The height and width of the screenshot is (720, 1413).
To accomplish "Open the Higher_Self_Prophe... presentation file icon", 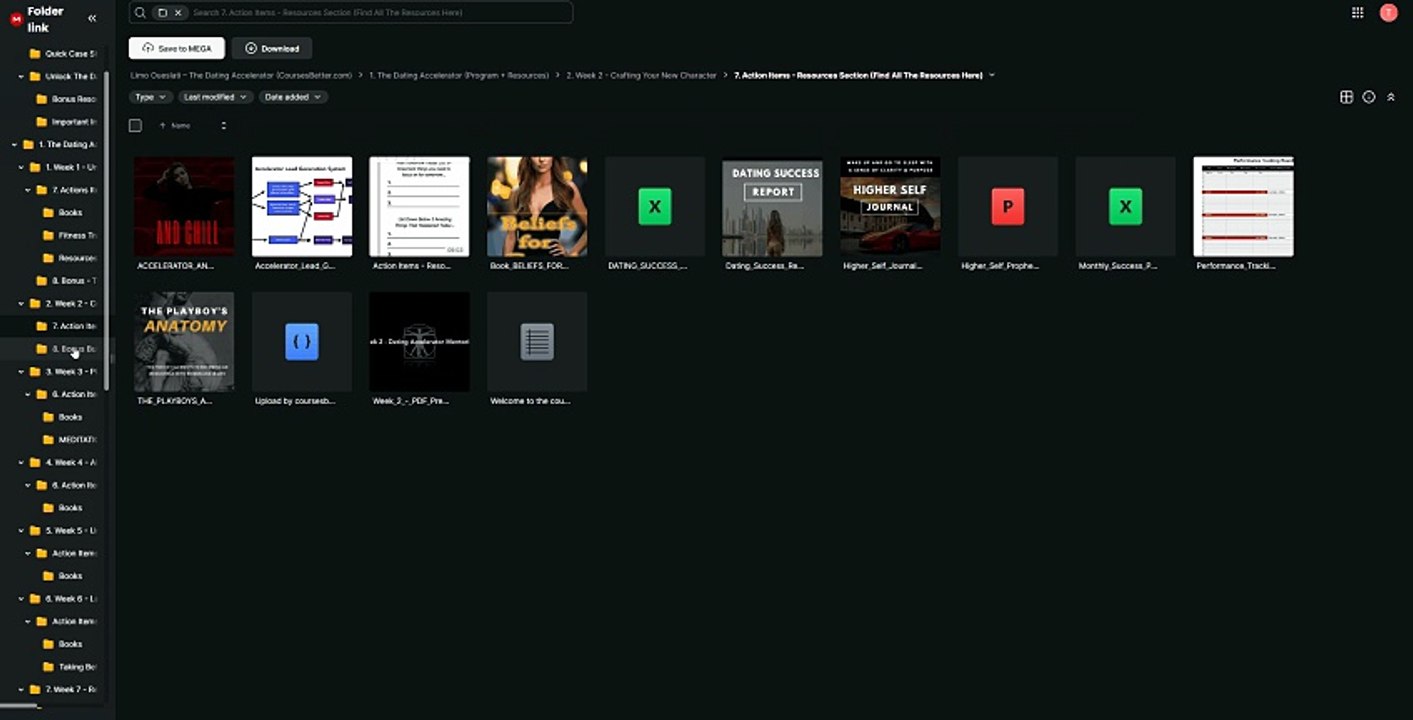I will click(1008, 206).
